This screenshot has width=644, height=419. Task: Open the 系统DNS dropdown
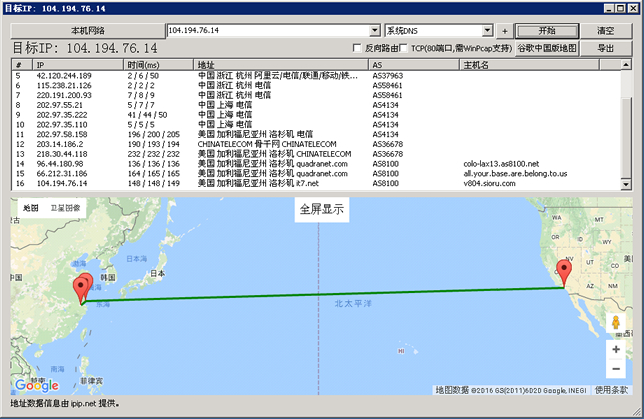487,31
